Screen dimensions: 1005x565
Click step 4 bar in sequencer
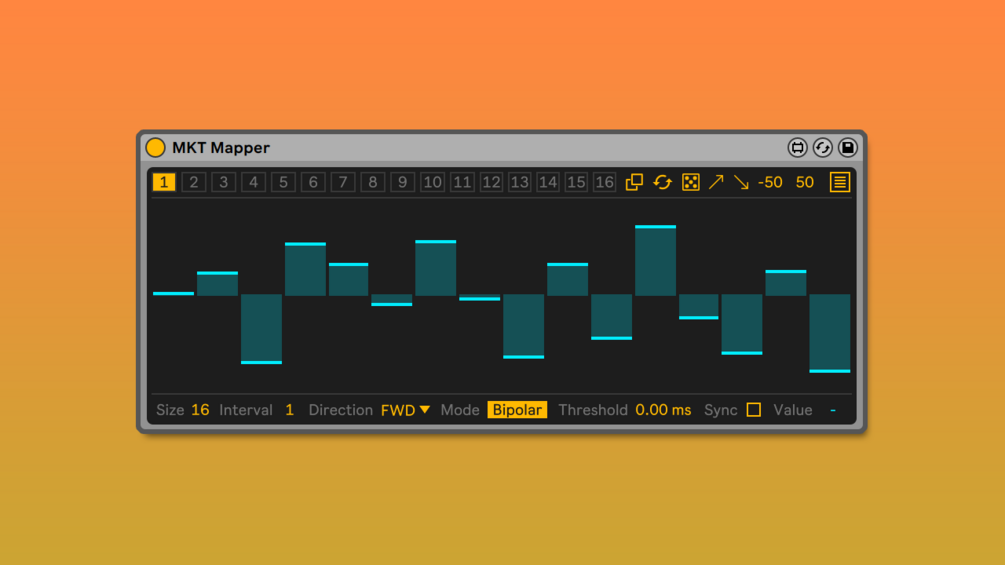tap(305, 269)
